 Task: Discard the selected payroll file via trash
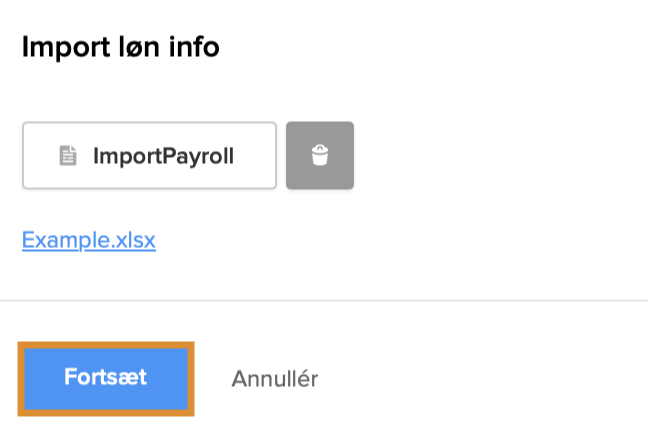320,156
